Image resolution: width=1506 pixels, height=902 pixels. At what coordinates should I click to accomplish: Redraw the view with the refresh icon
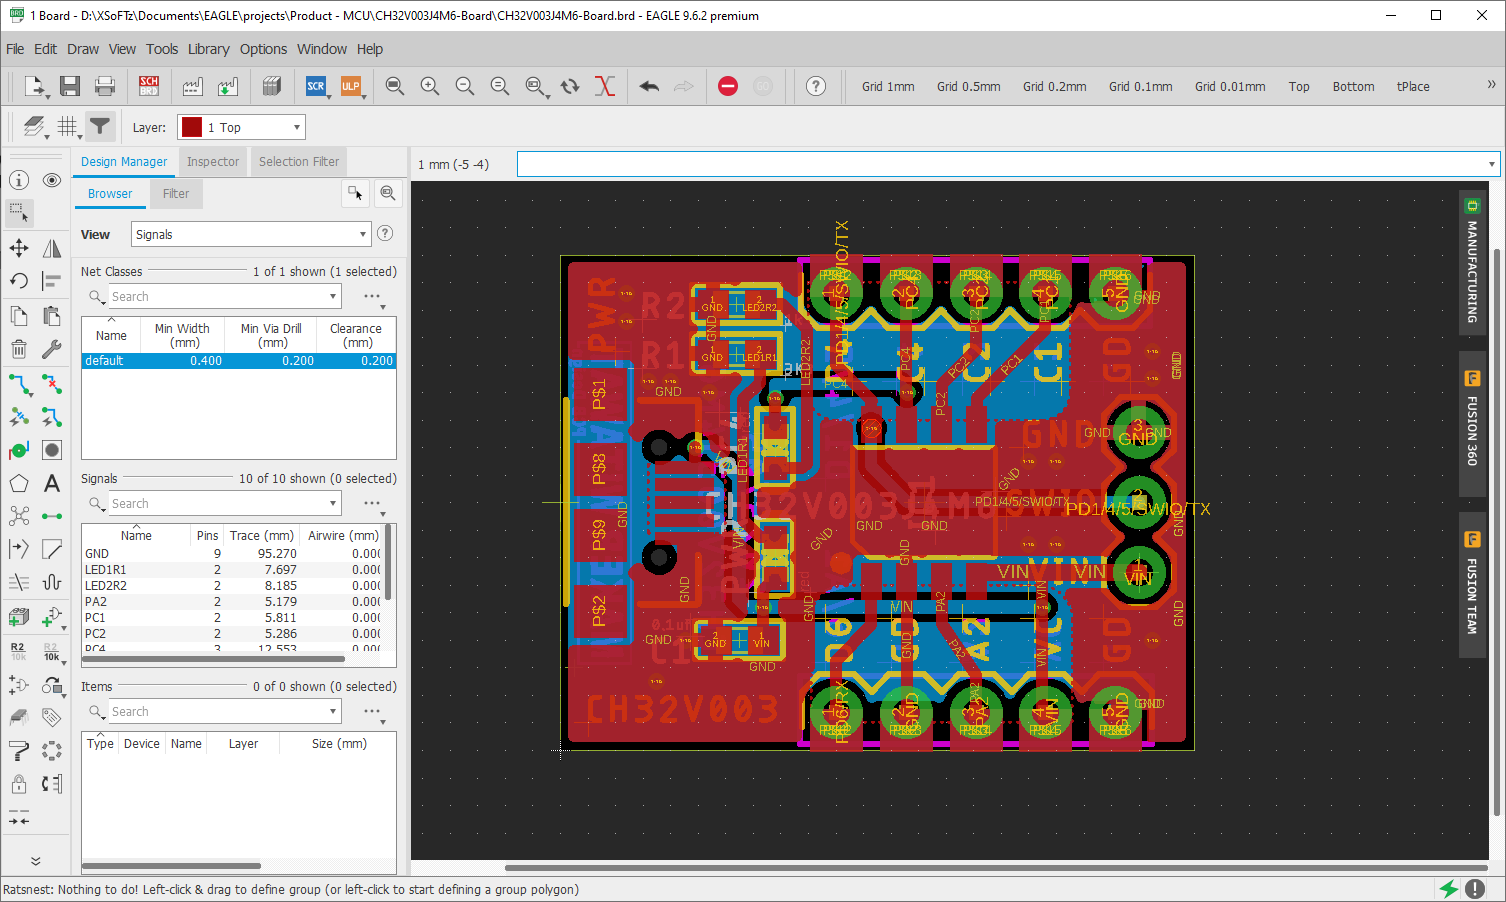point(570,86)
